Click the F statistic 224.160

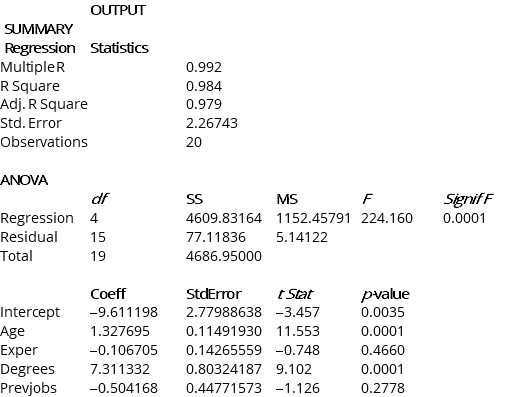click(x=387, y=218)
